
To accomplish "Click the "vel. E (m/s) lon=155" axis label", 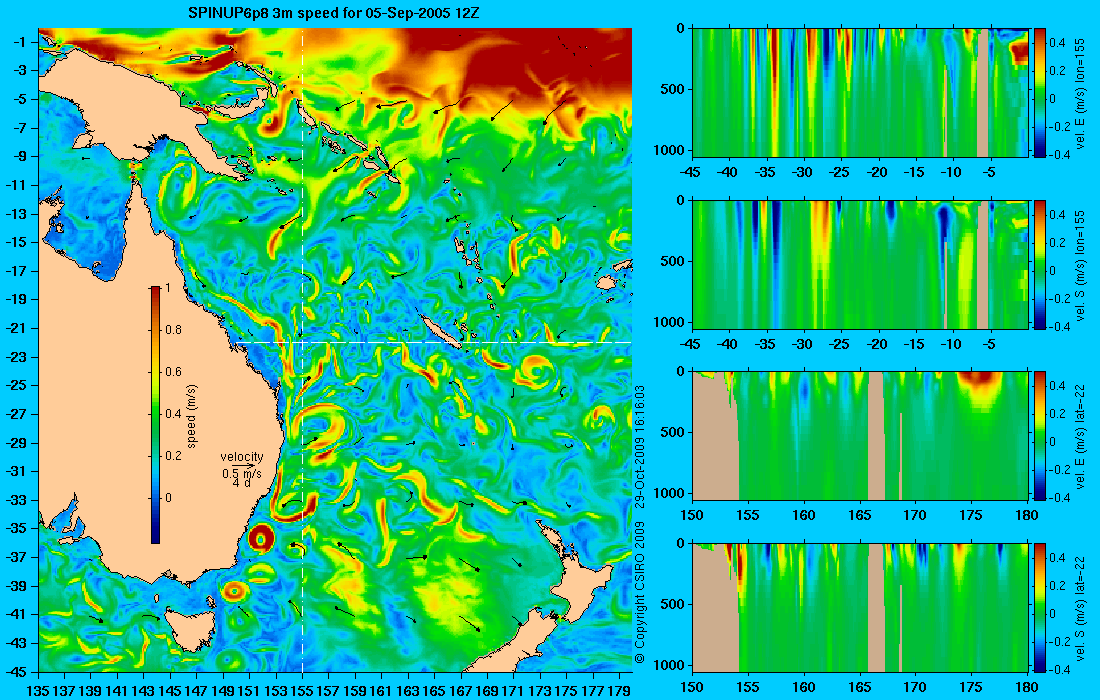I will pyautogui.click(x=1080, y=93).
